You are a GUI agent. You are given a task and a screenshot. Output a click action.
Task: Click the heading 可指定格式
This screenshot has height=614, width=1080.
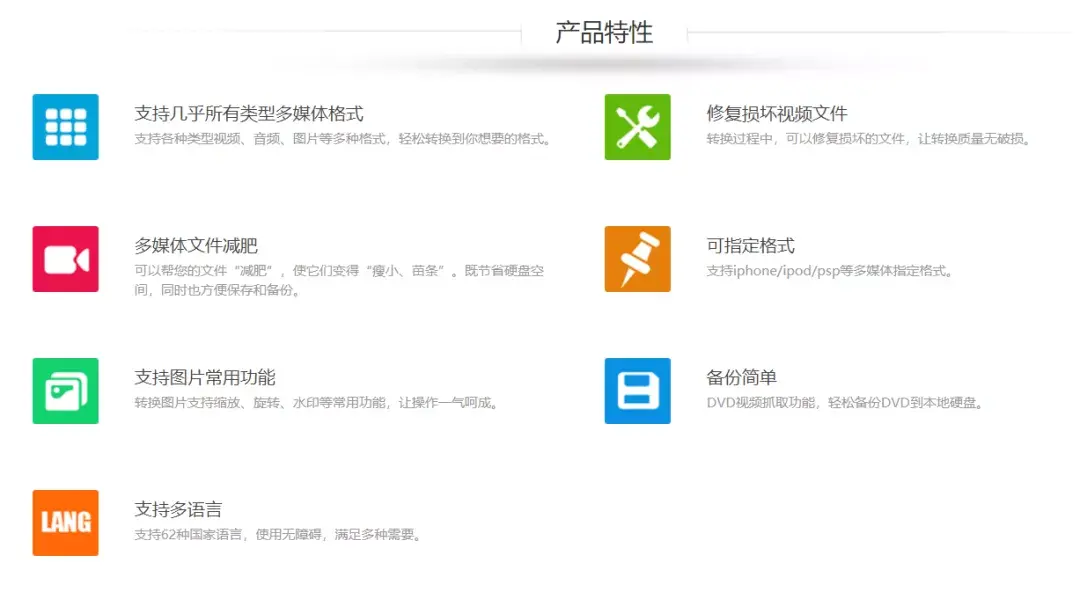pos(751,245)
